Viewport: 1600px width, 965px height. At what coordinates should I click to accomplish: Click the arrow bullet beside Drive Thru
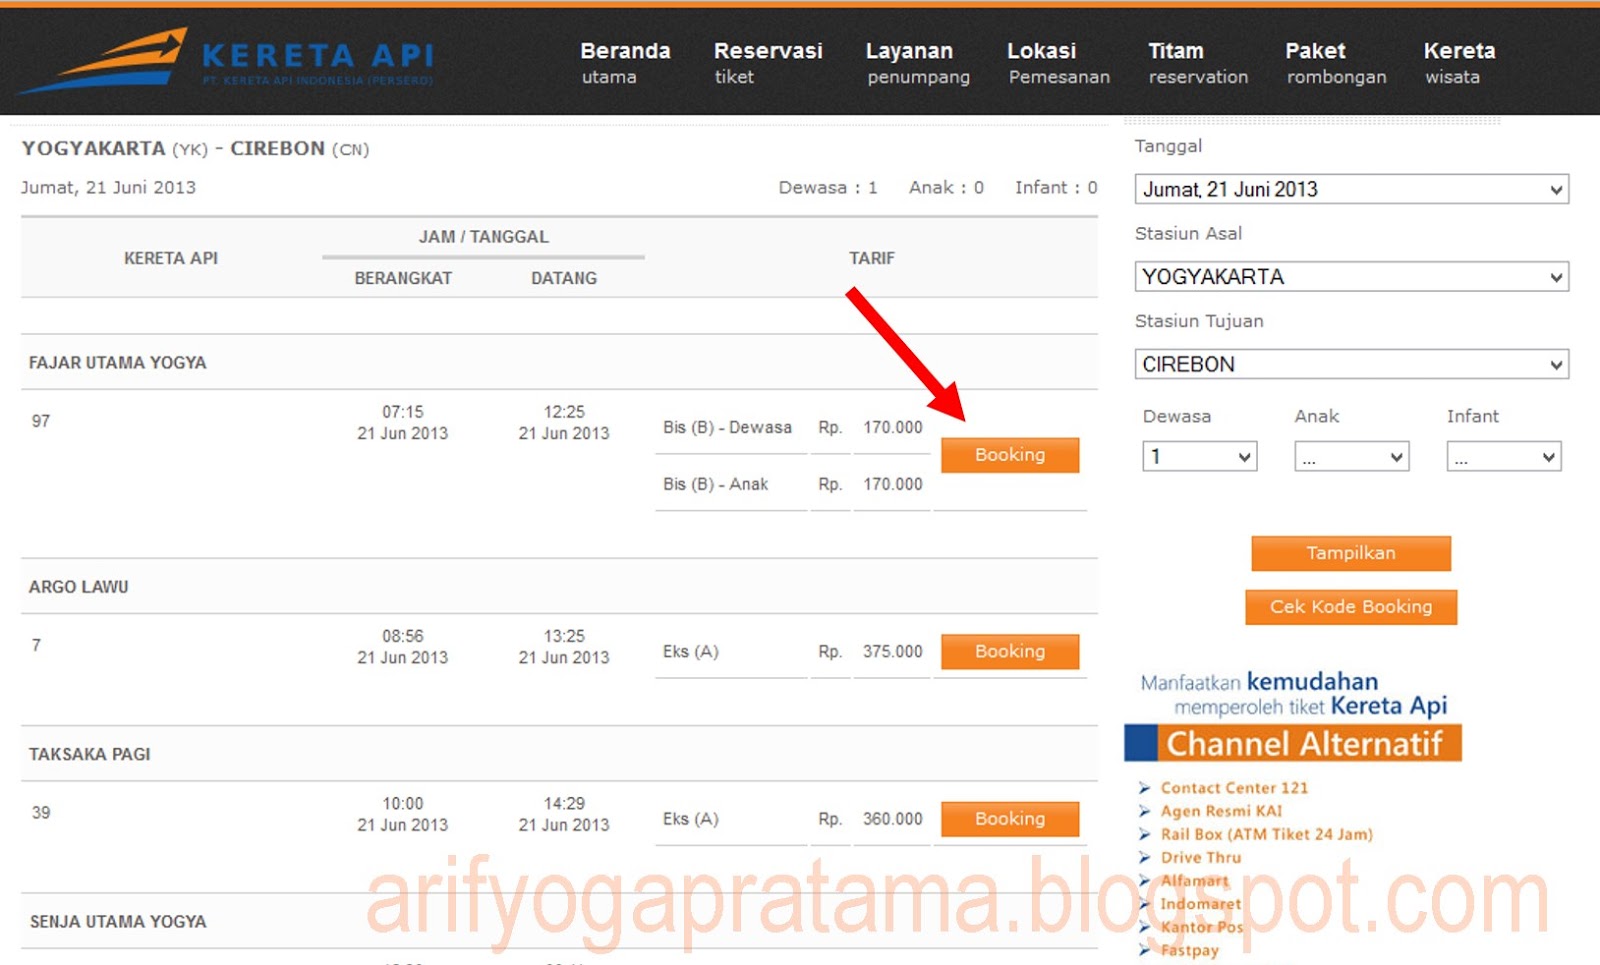click(1145, 858)
